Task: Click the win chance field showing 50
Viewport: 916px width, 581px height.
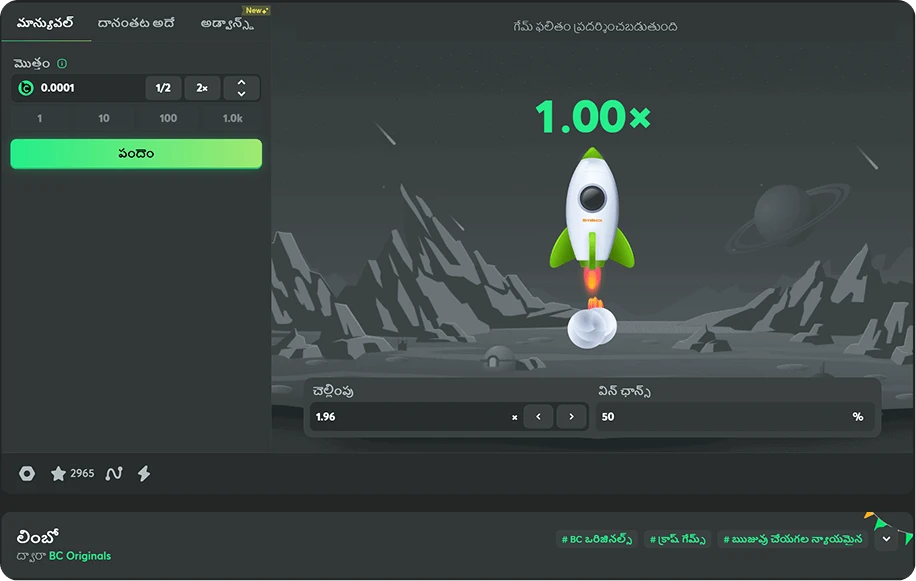Action: pyautogui.click(x=720, y=416)
